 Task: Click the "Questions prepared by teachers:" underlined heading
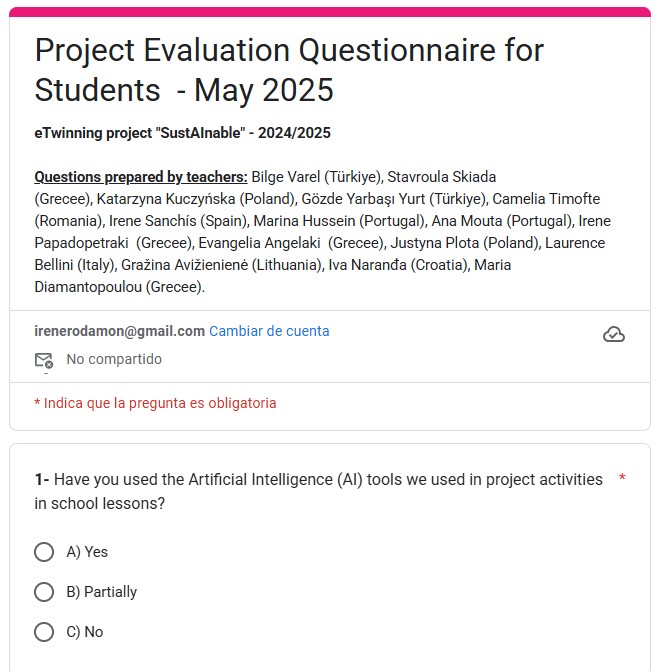[x=140, y=177]
